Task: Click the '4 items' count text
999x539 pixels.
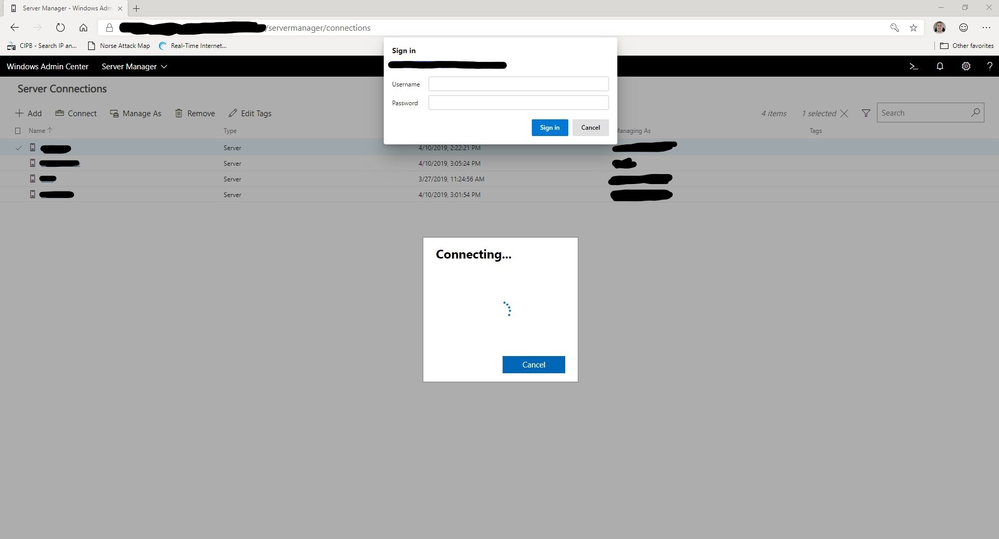Action: coord(774,113)
